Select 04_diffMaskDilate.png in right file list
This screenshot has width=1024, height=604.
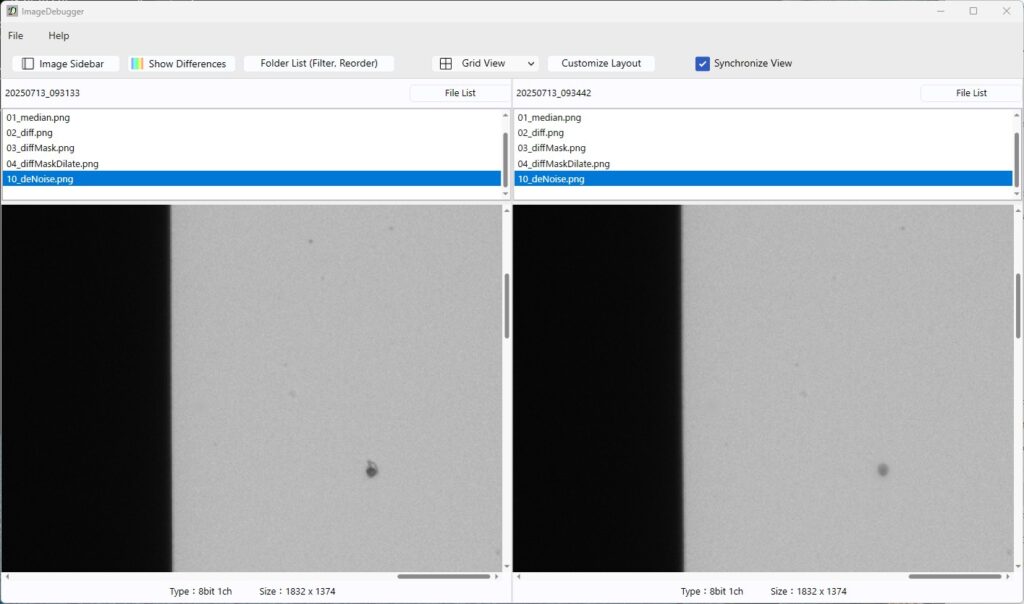tap(563, 164)
